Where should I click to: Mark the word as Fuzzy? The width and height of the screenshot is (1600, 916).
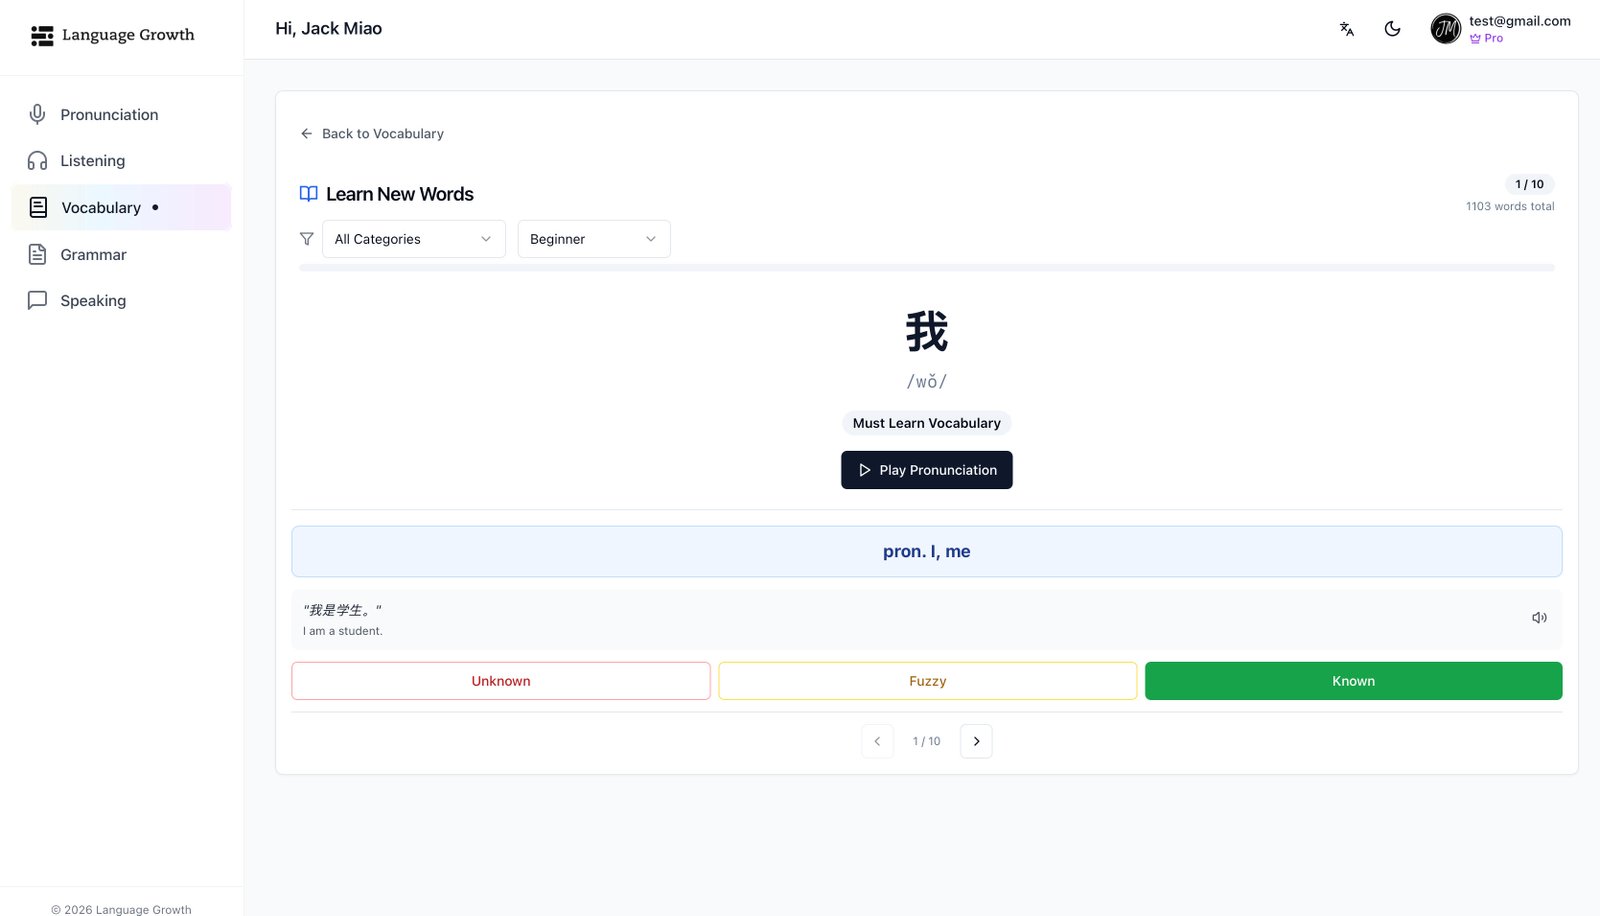coord(927,681)
